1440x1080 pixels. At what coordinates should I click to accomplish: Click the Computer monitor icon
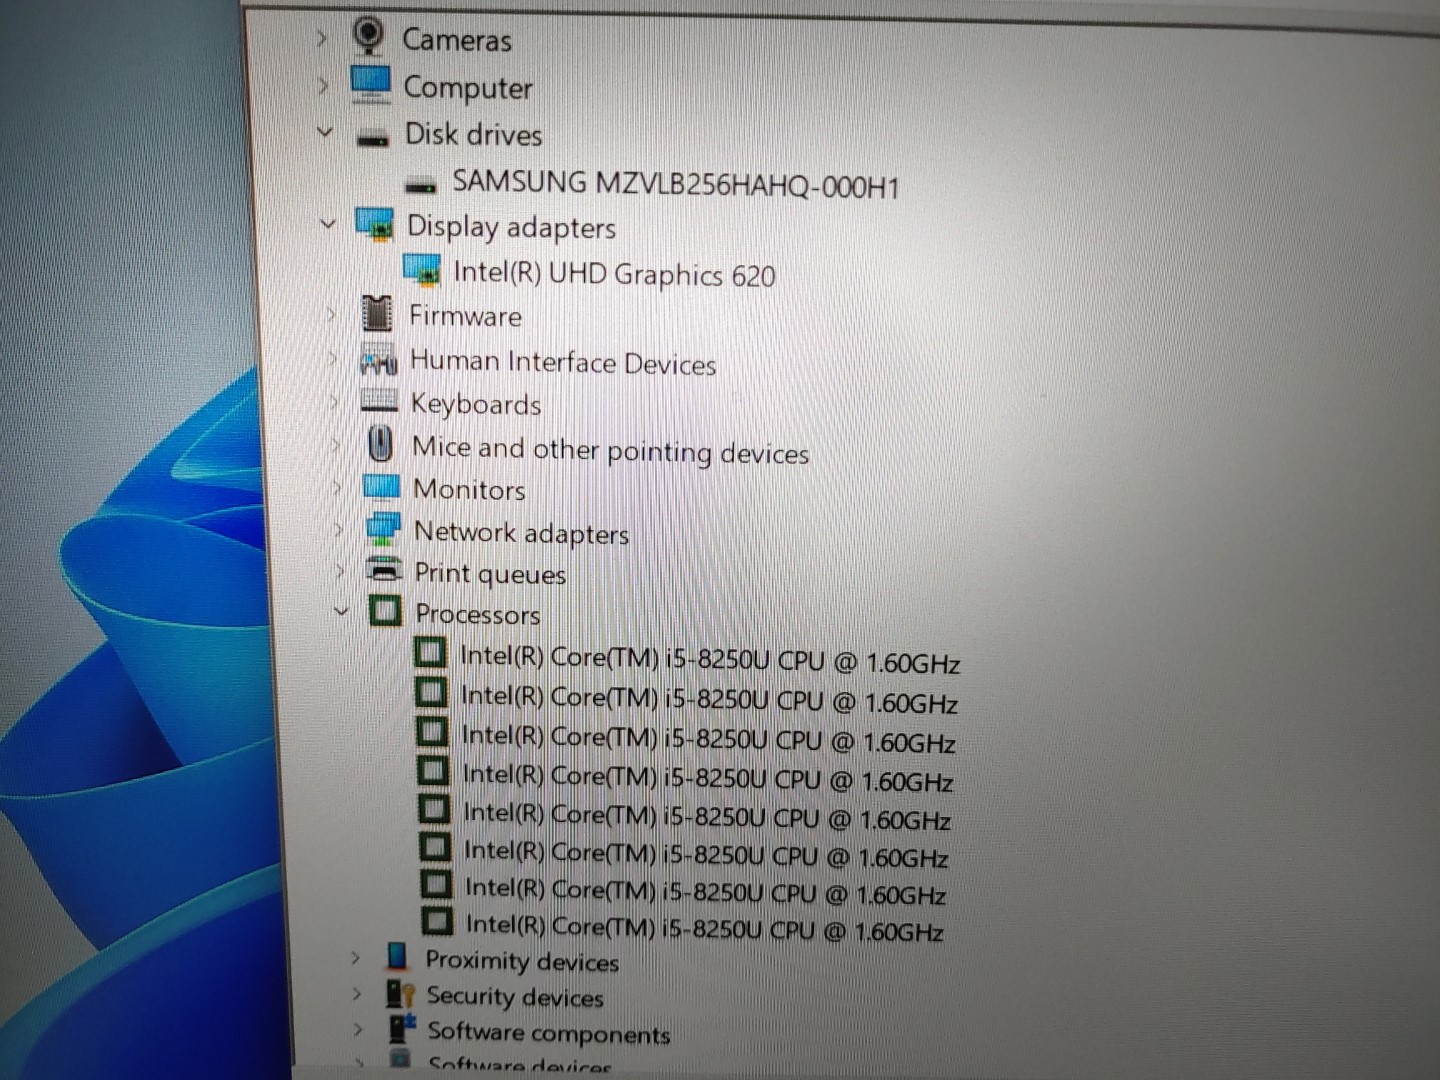pos(371,85)
